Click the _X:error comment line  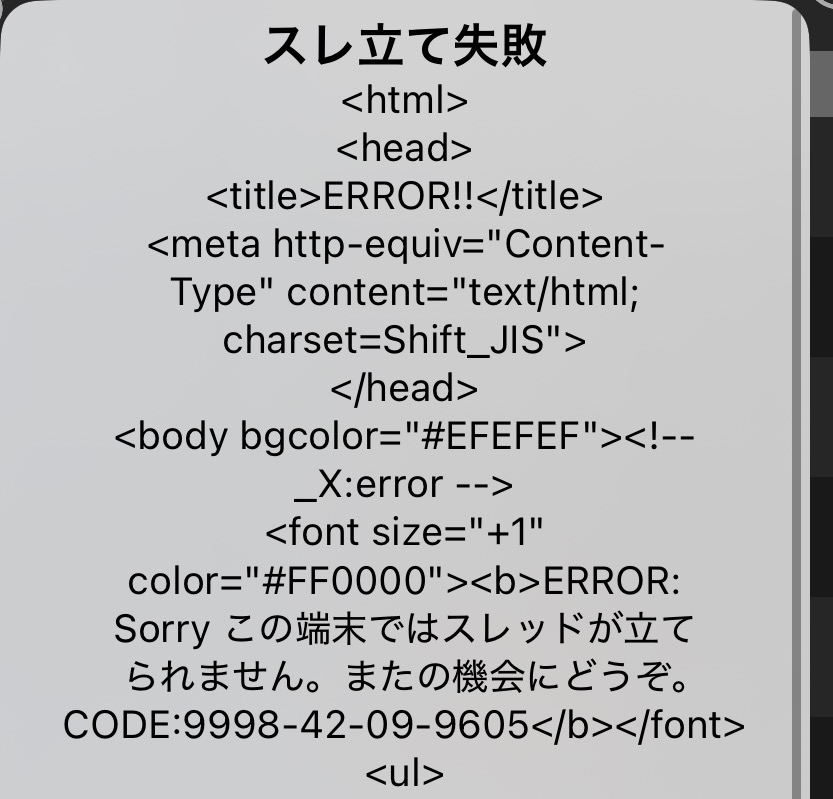click(404, 485)
